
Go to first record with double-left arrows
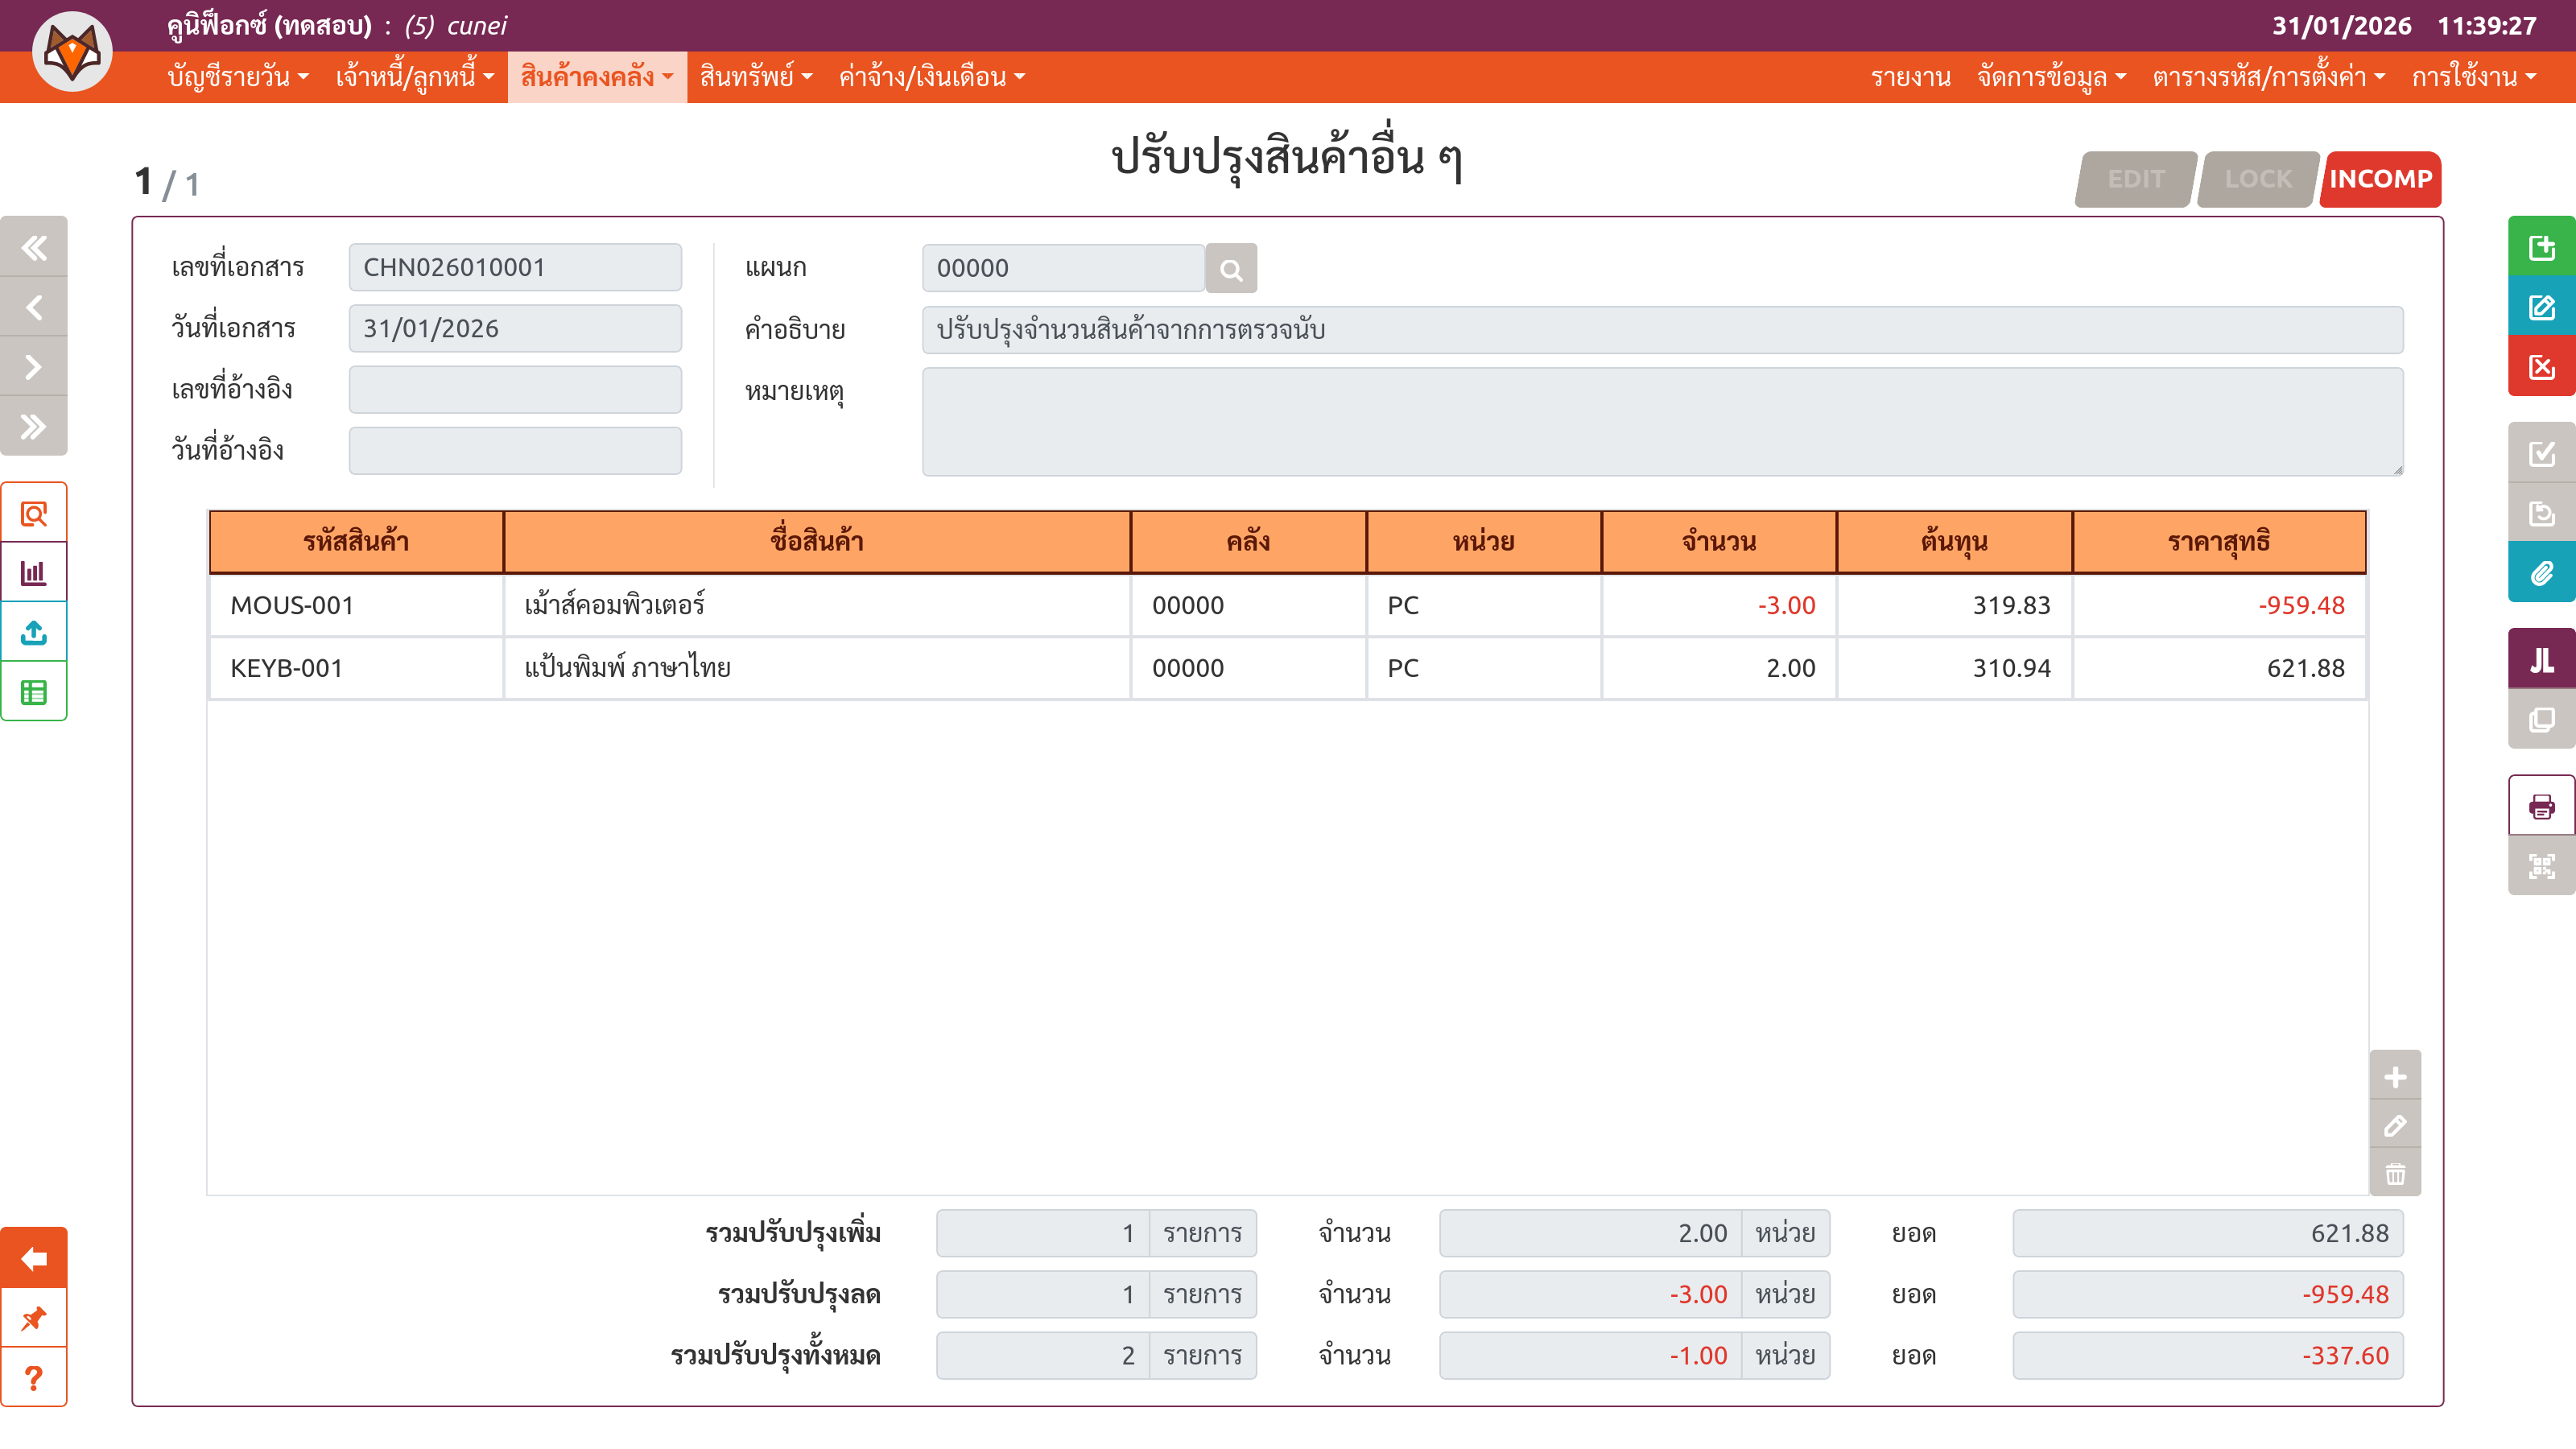(x=34, y=247)
